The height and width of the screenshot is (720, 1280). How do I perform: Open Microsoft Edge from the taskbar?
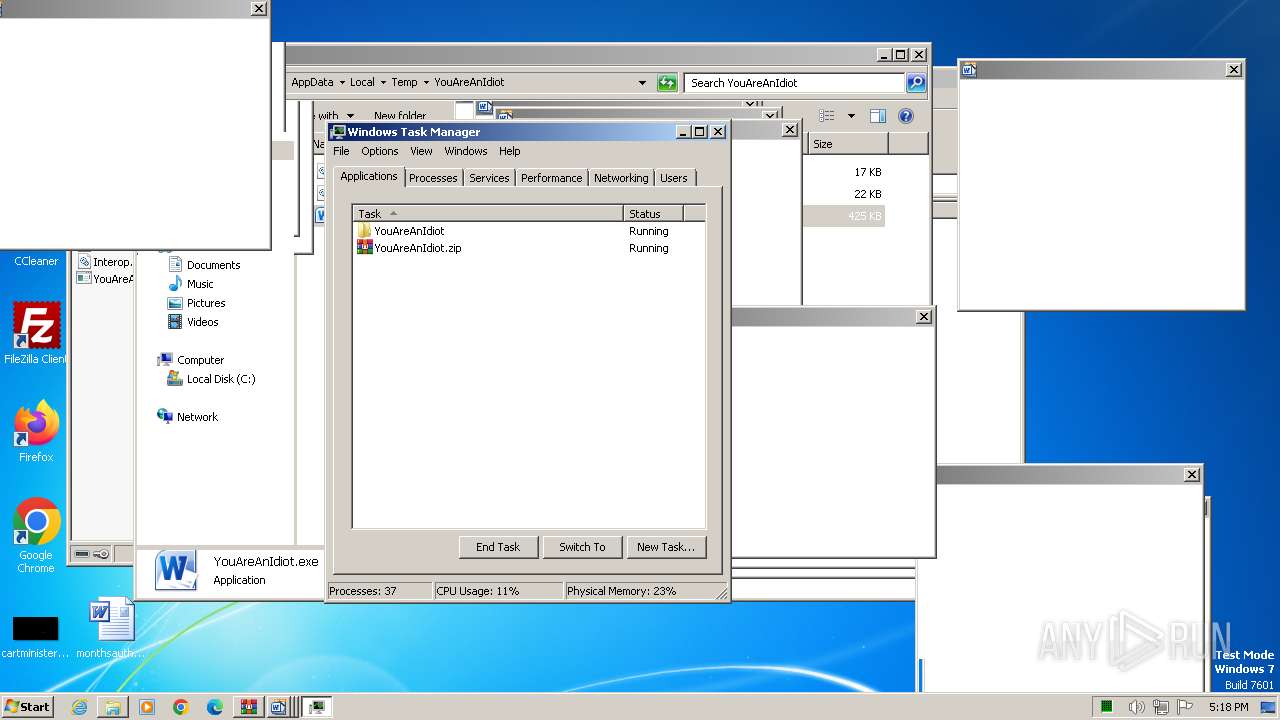[x=215, y=707]
